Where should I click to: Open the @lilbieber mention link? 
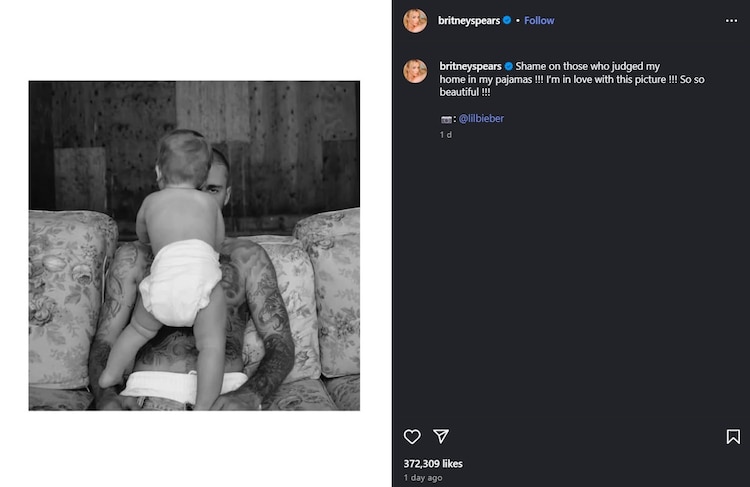[481, 119]
